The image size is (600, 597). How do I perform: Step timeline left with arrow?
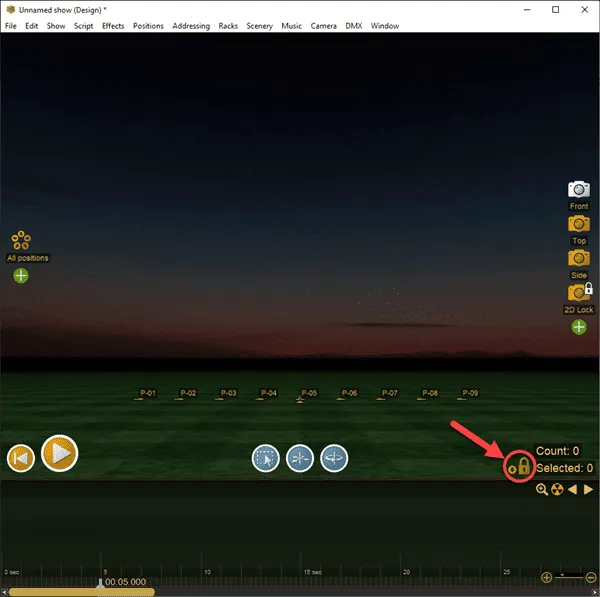pyautogui.click(x=573, y=489)
